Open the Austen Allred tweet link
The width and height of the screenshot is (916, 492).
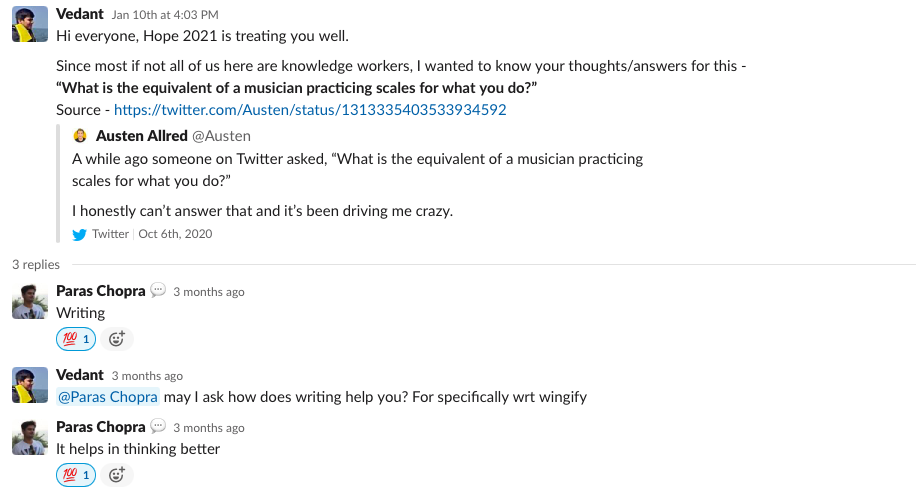tap(310, 110)
